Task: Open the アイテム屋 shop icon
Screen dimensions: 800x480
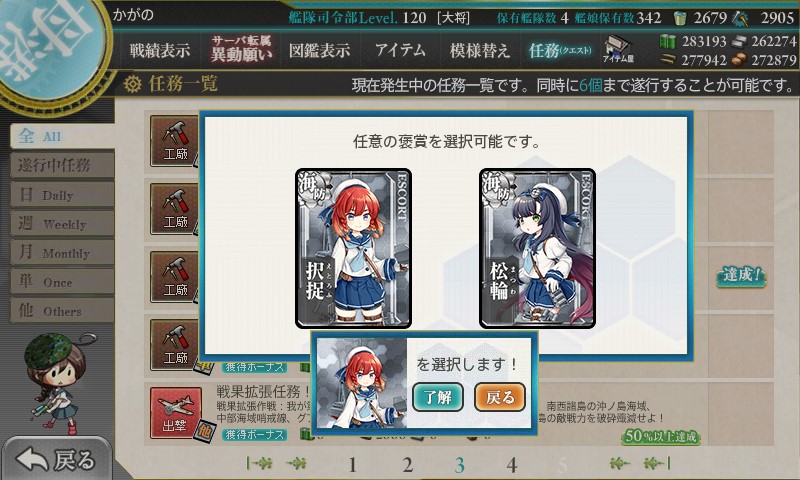Action: pyautogui.click(x=618, y=49)
